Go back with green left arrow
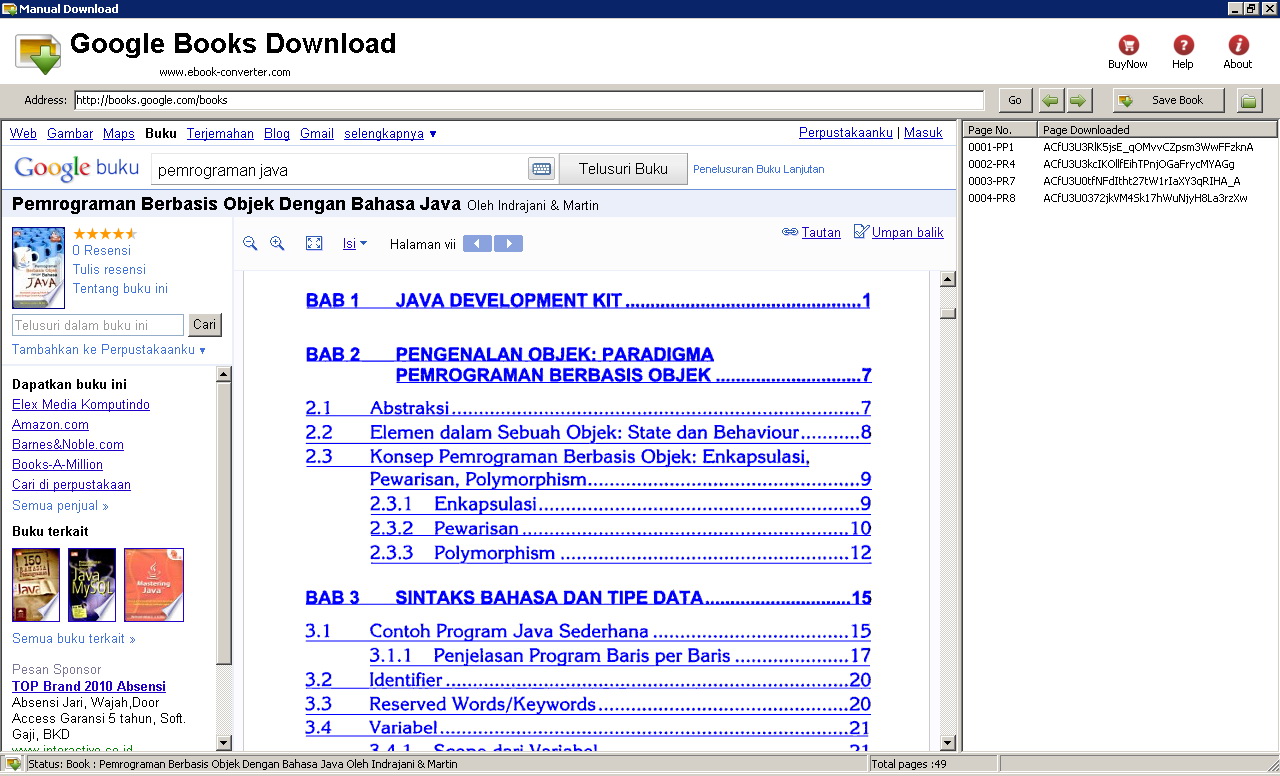The image size is (1280, 776). [1051, 100]
